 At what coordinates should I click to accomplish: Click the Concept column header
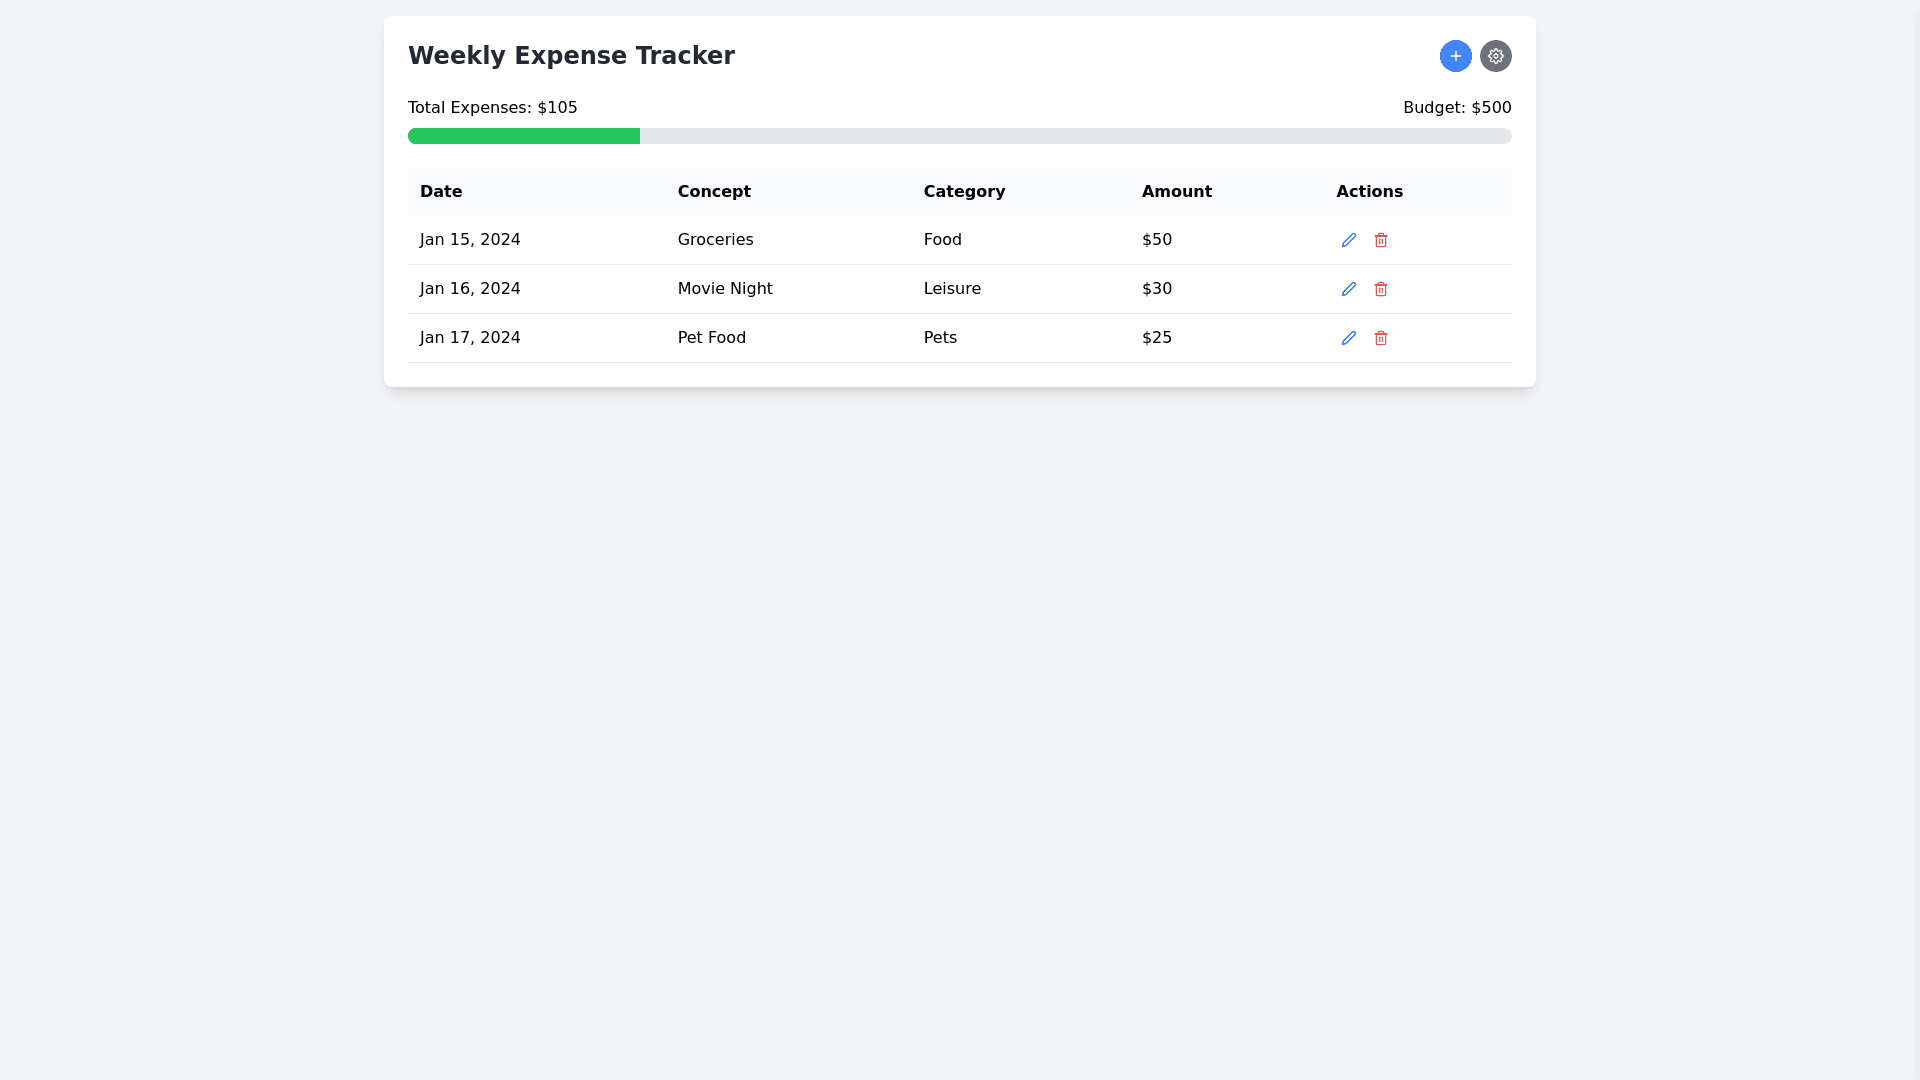point(713,192)
